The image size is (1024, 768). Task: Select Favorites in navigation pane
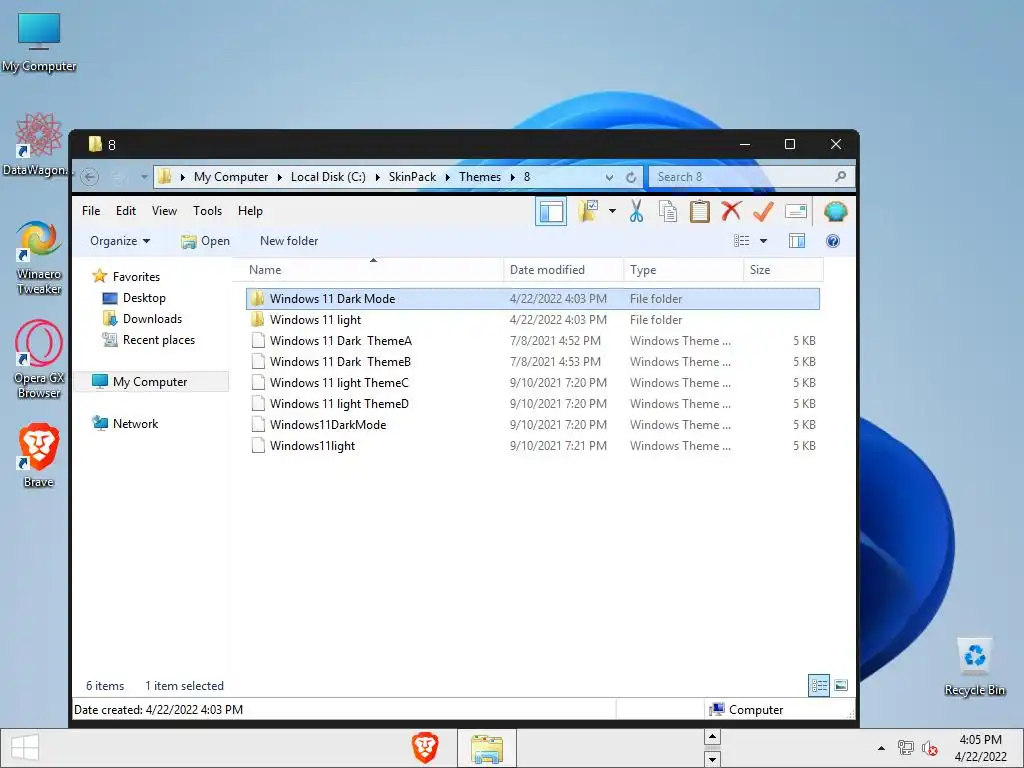(x=136, y=277)
